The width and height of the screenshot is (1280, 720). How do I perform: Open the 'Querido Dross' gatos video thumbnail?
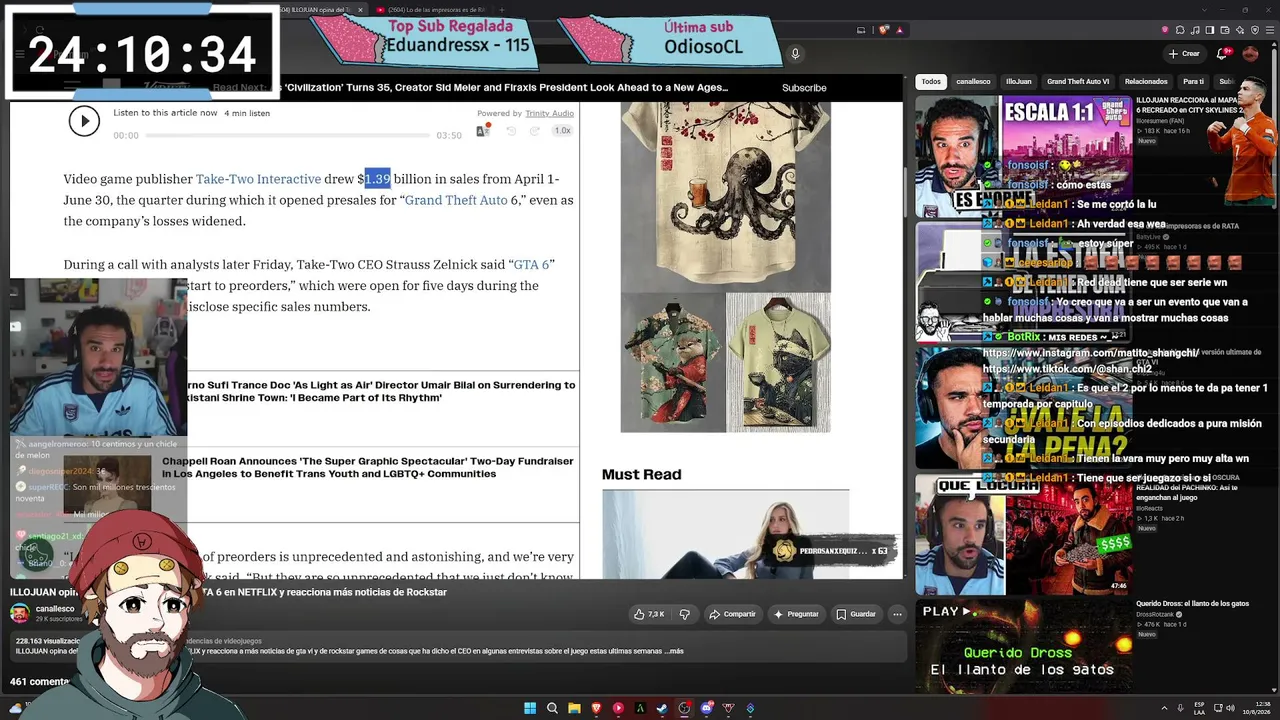[x=1023, y=645]
